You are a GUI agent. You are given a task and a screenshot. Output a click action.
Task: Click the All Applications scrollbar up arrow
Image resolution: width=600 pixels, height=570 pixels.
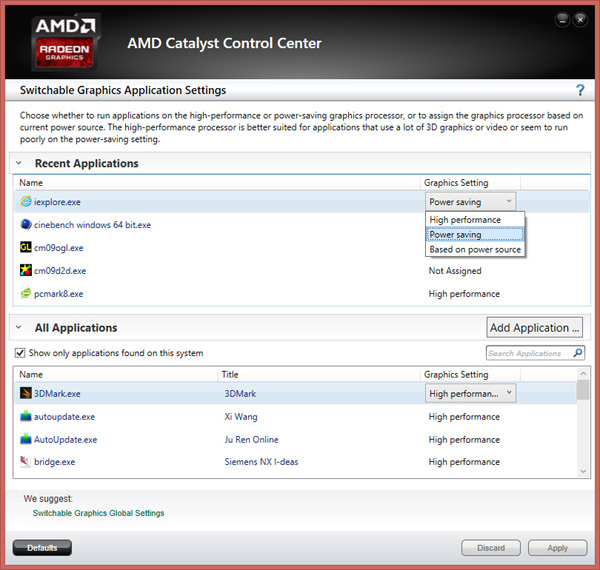click(x=583, y=373)
